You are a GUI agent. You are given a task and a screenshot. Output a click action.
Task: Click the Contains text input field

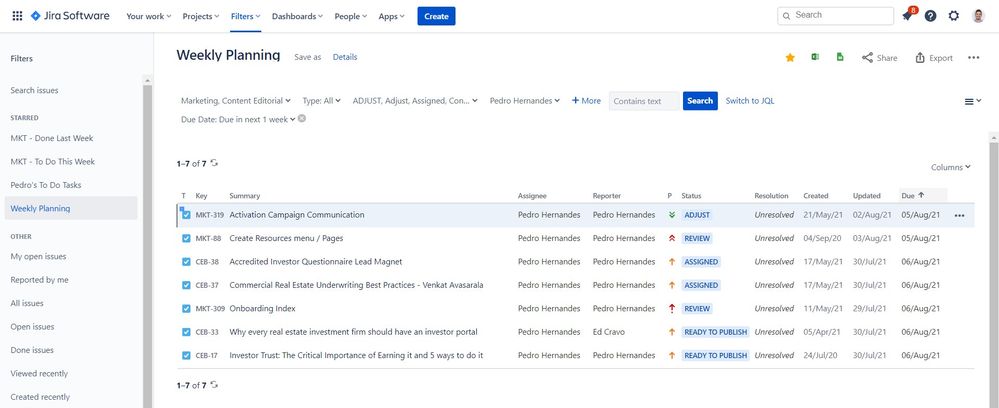644,101
